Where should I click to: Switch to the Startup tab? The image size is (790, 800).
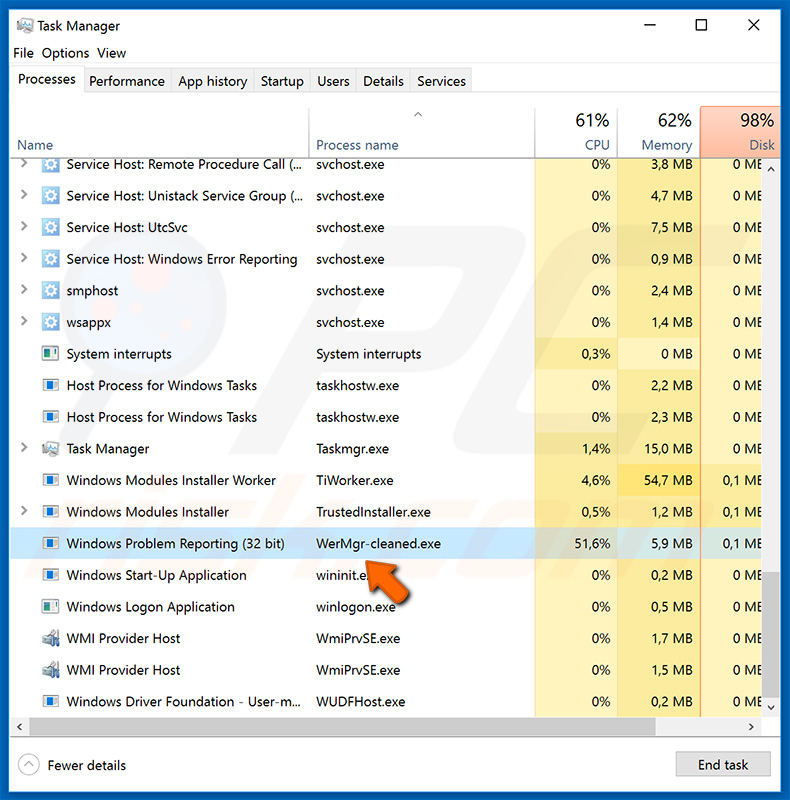point(282,81)
